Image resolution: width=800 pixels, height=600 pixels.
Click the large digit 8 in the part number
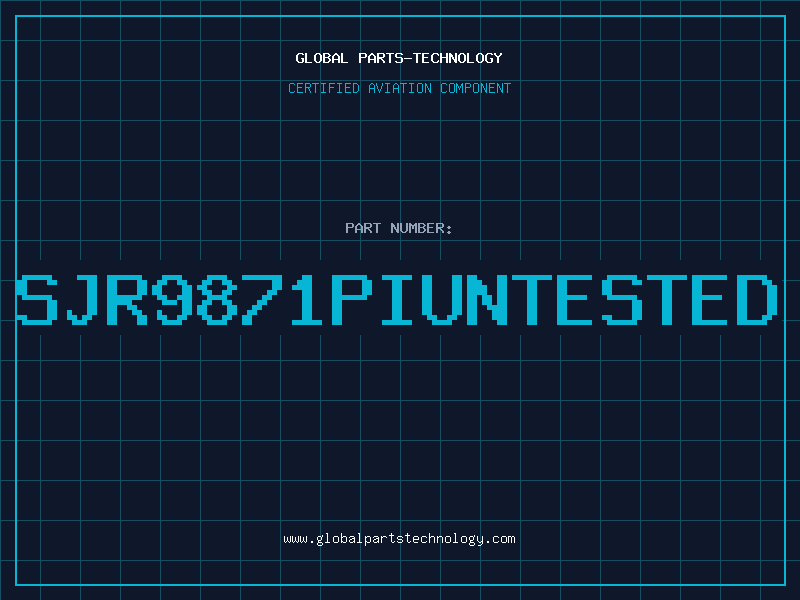coord(217,299)
